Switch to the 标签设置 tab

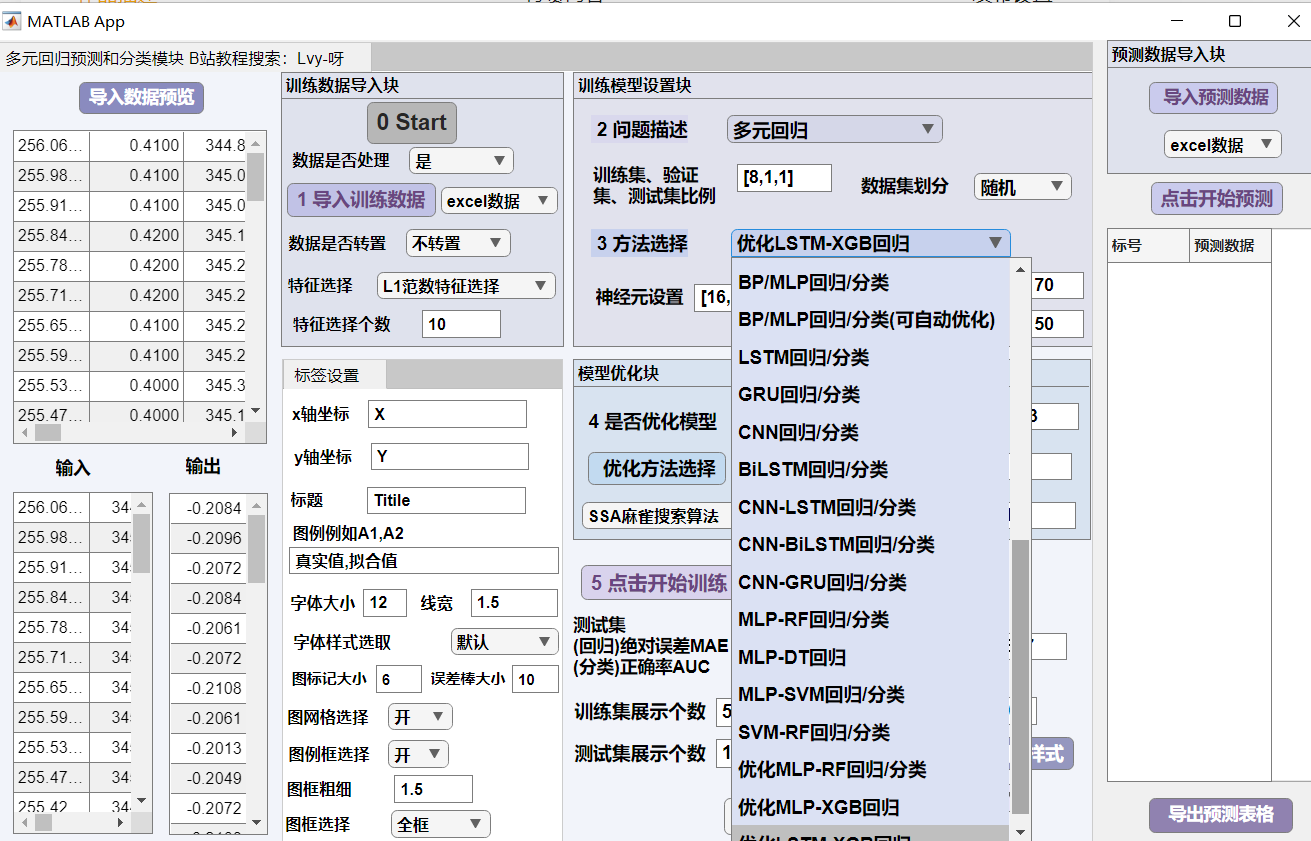pos(326,376)
